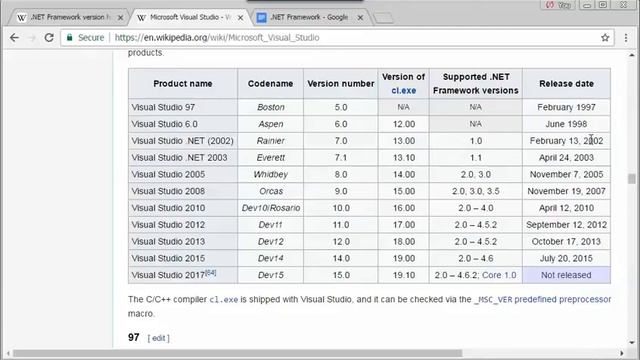Click Orcas codename cell
This screenshot has height=360, width=640.
click(270, 191)
